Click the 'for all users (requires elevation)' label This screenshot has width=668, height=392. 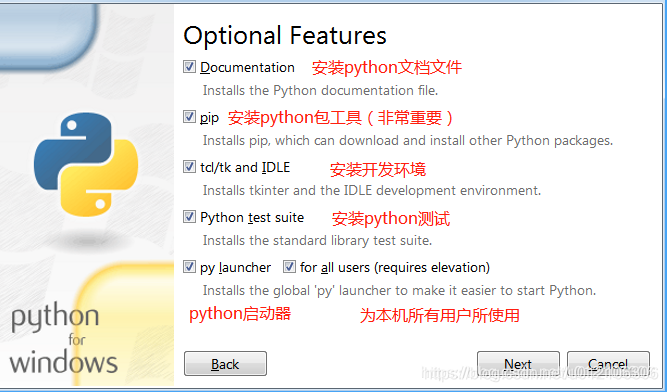tap(395, 268)
